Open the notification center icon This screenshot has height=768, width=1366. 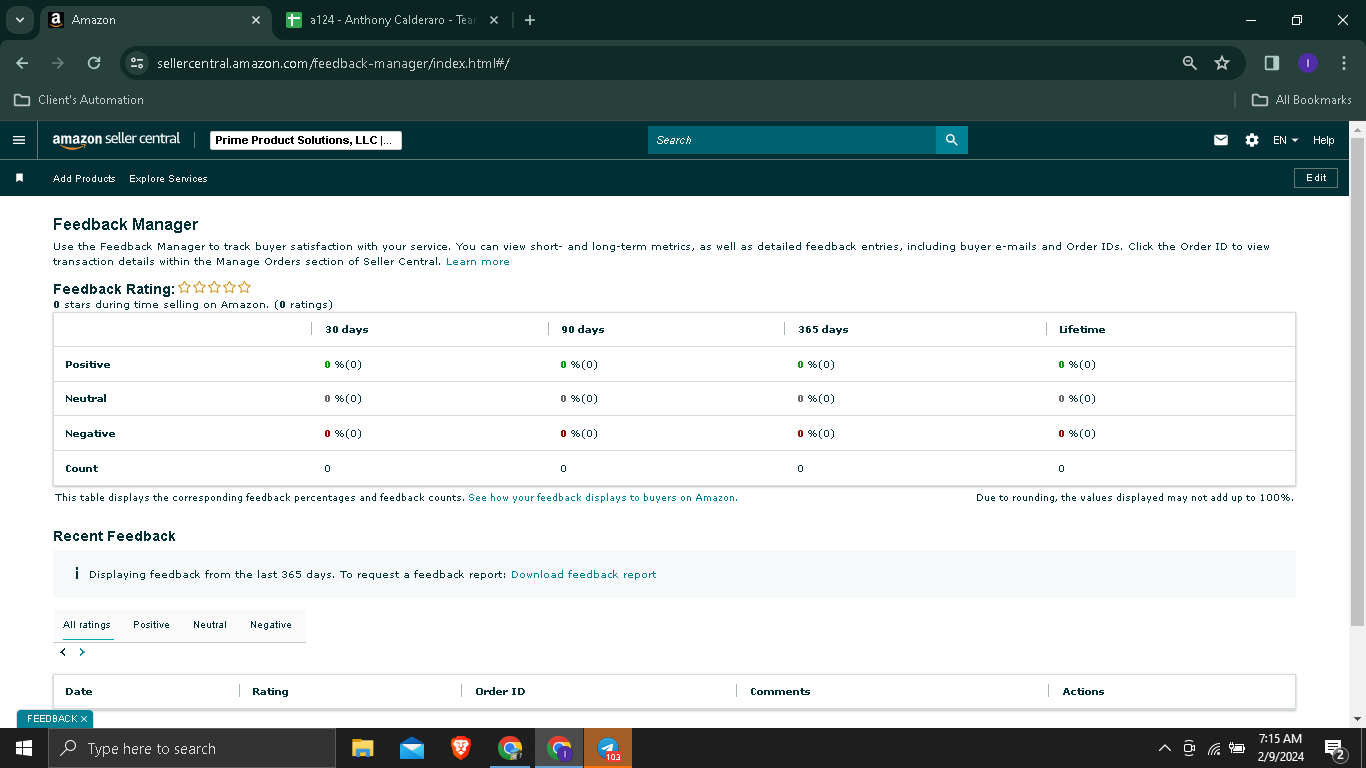1335,748
